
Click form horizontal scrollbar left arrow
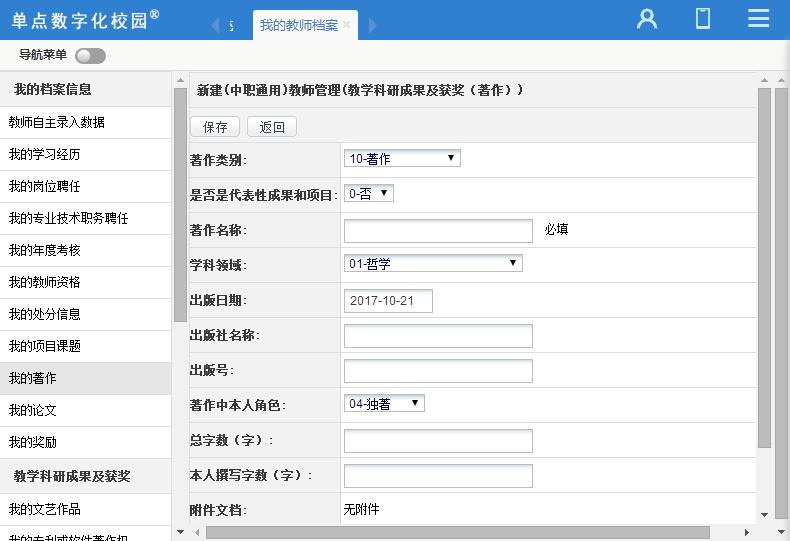[197, 532]
